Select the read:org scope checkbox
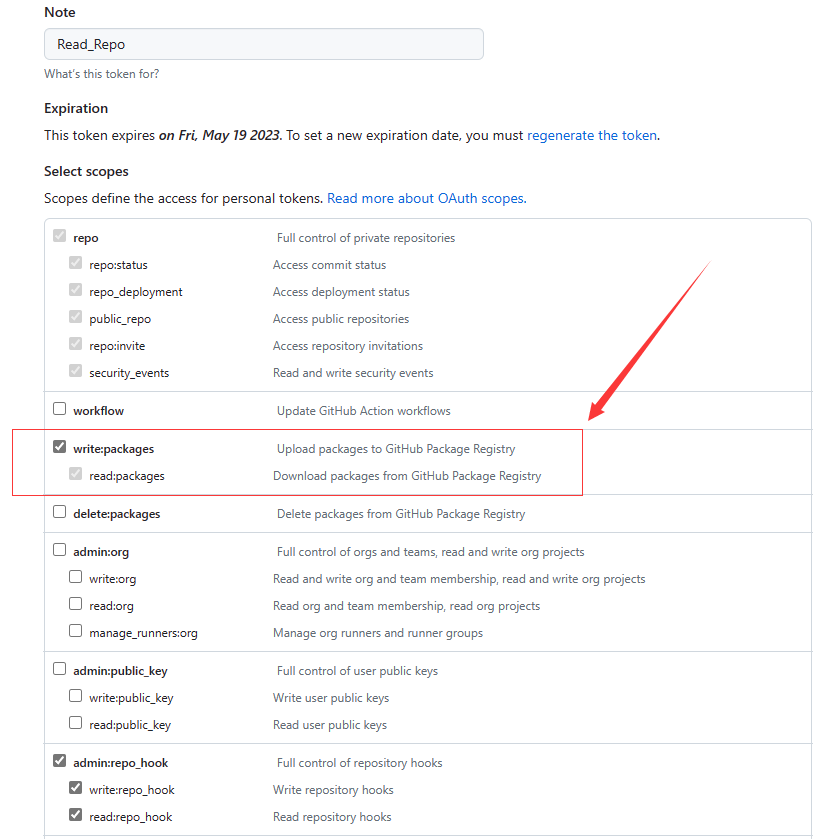The image size is (820, 839). pyautogui.click(x=75, y=604)
